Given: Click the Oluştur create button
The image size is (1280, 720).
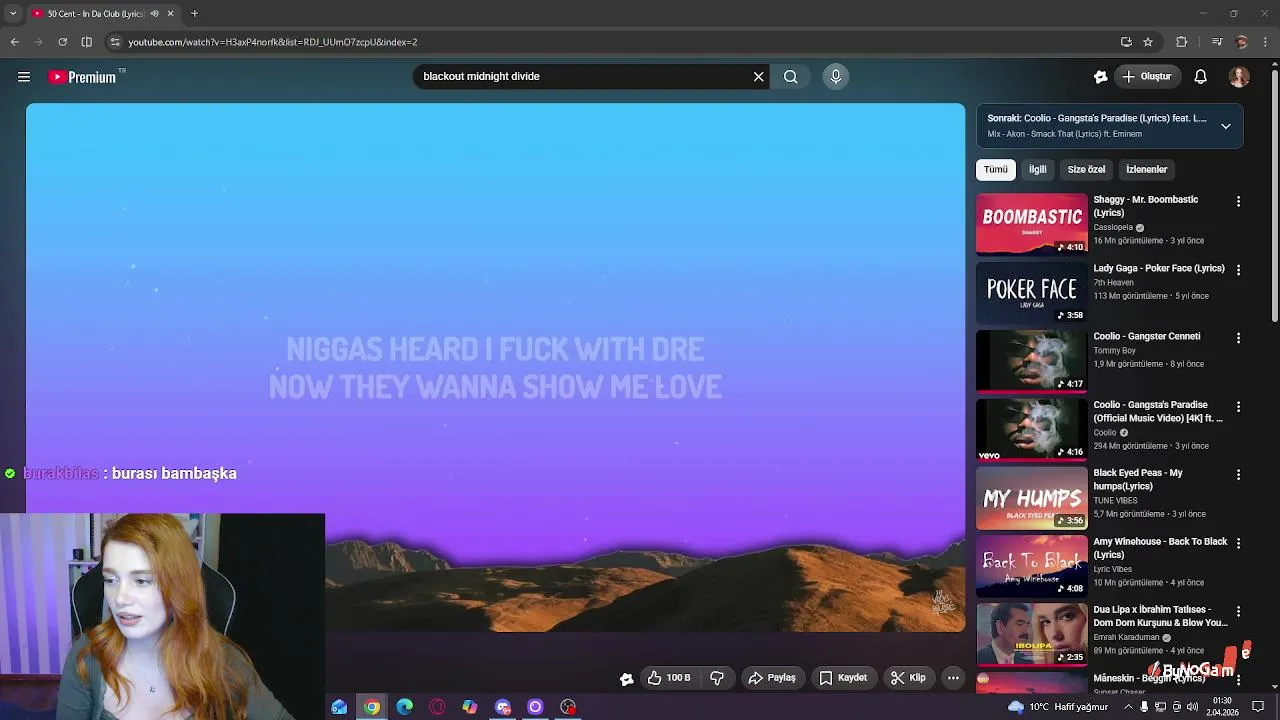Looking at the screenshot, I should [1147, 77].
